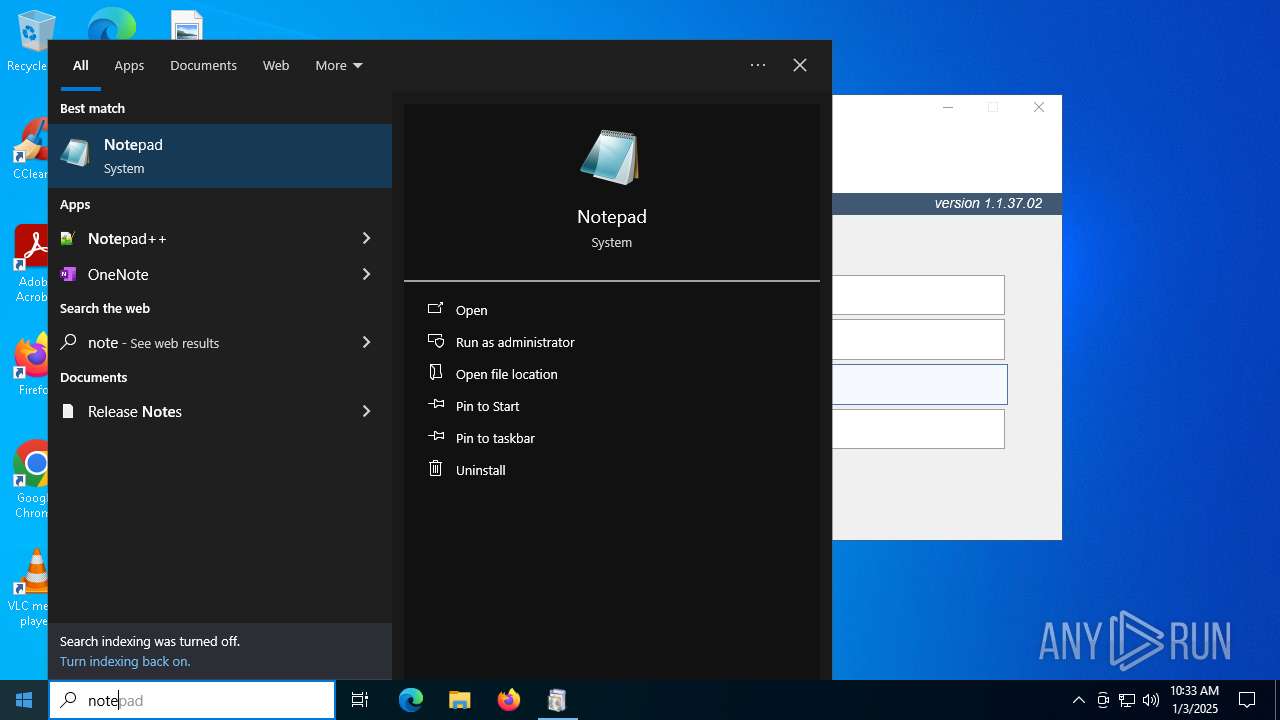Click the Open file location icon
Image resolution: width=1280 pixels, height=720 pixels.
click(436, 373)
